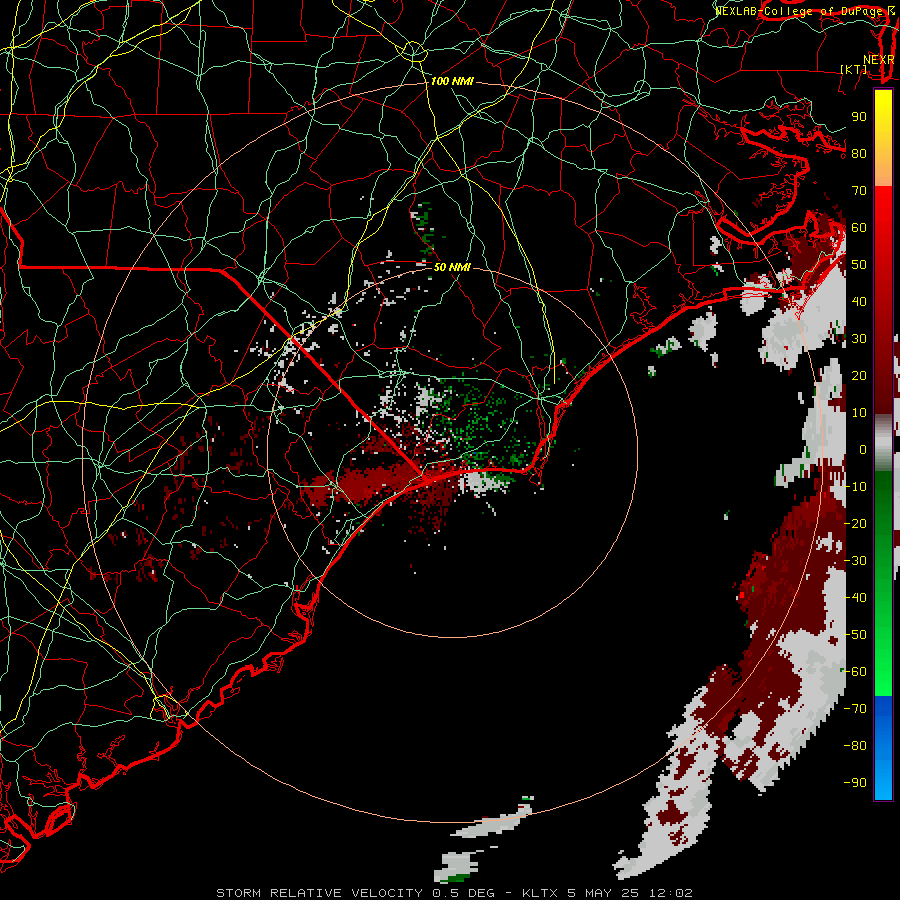Click the positive "40" scale label
900x900 pixels.
pos(859,301)
